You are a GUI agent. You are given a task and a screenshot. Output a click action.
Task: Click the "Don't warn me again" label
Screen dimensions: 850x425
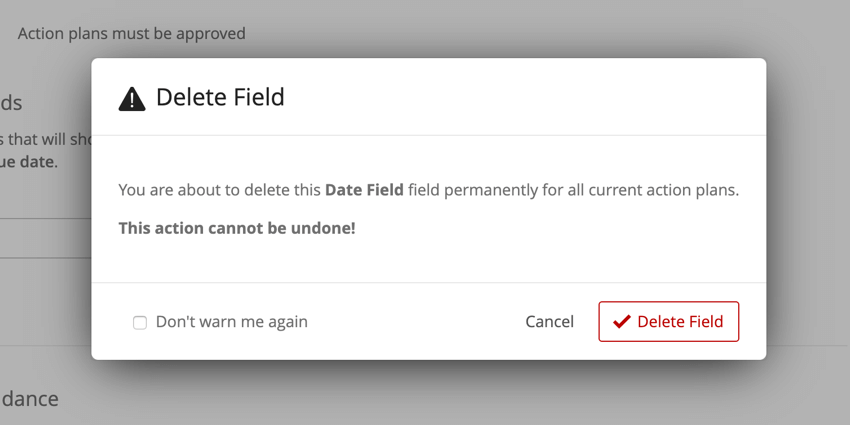coord(231,322)
